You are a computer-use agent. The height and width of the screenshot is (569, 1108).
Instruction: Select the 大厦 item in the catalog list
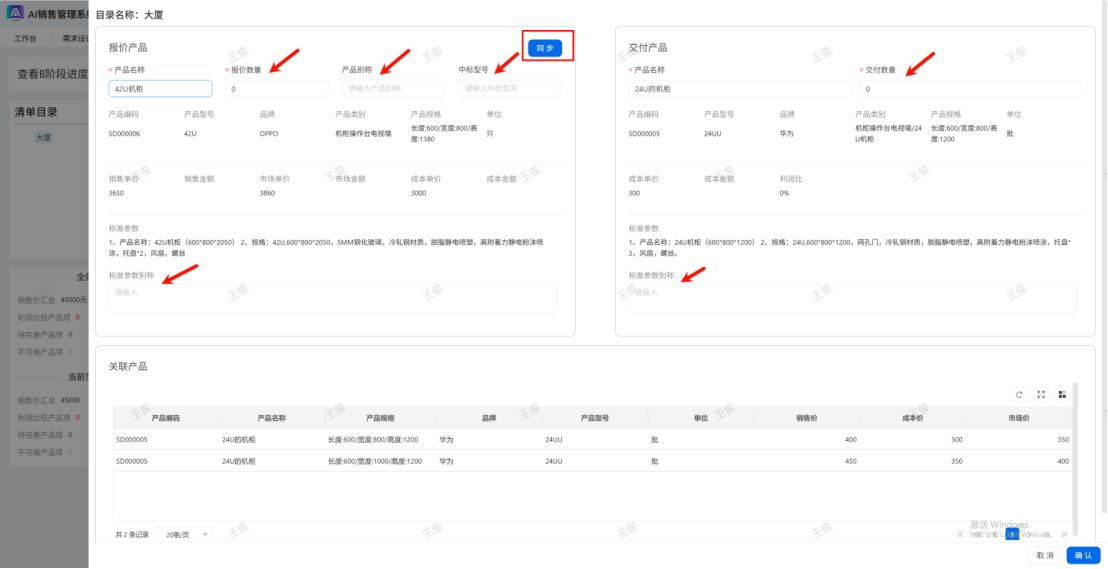(44, 138)
